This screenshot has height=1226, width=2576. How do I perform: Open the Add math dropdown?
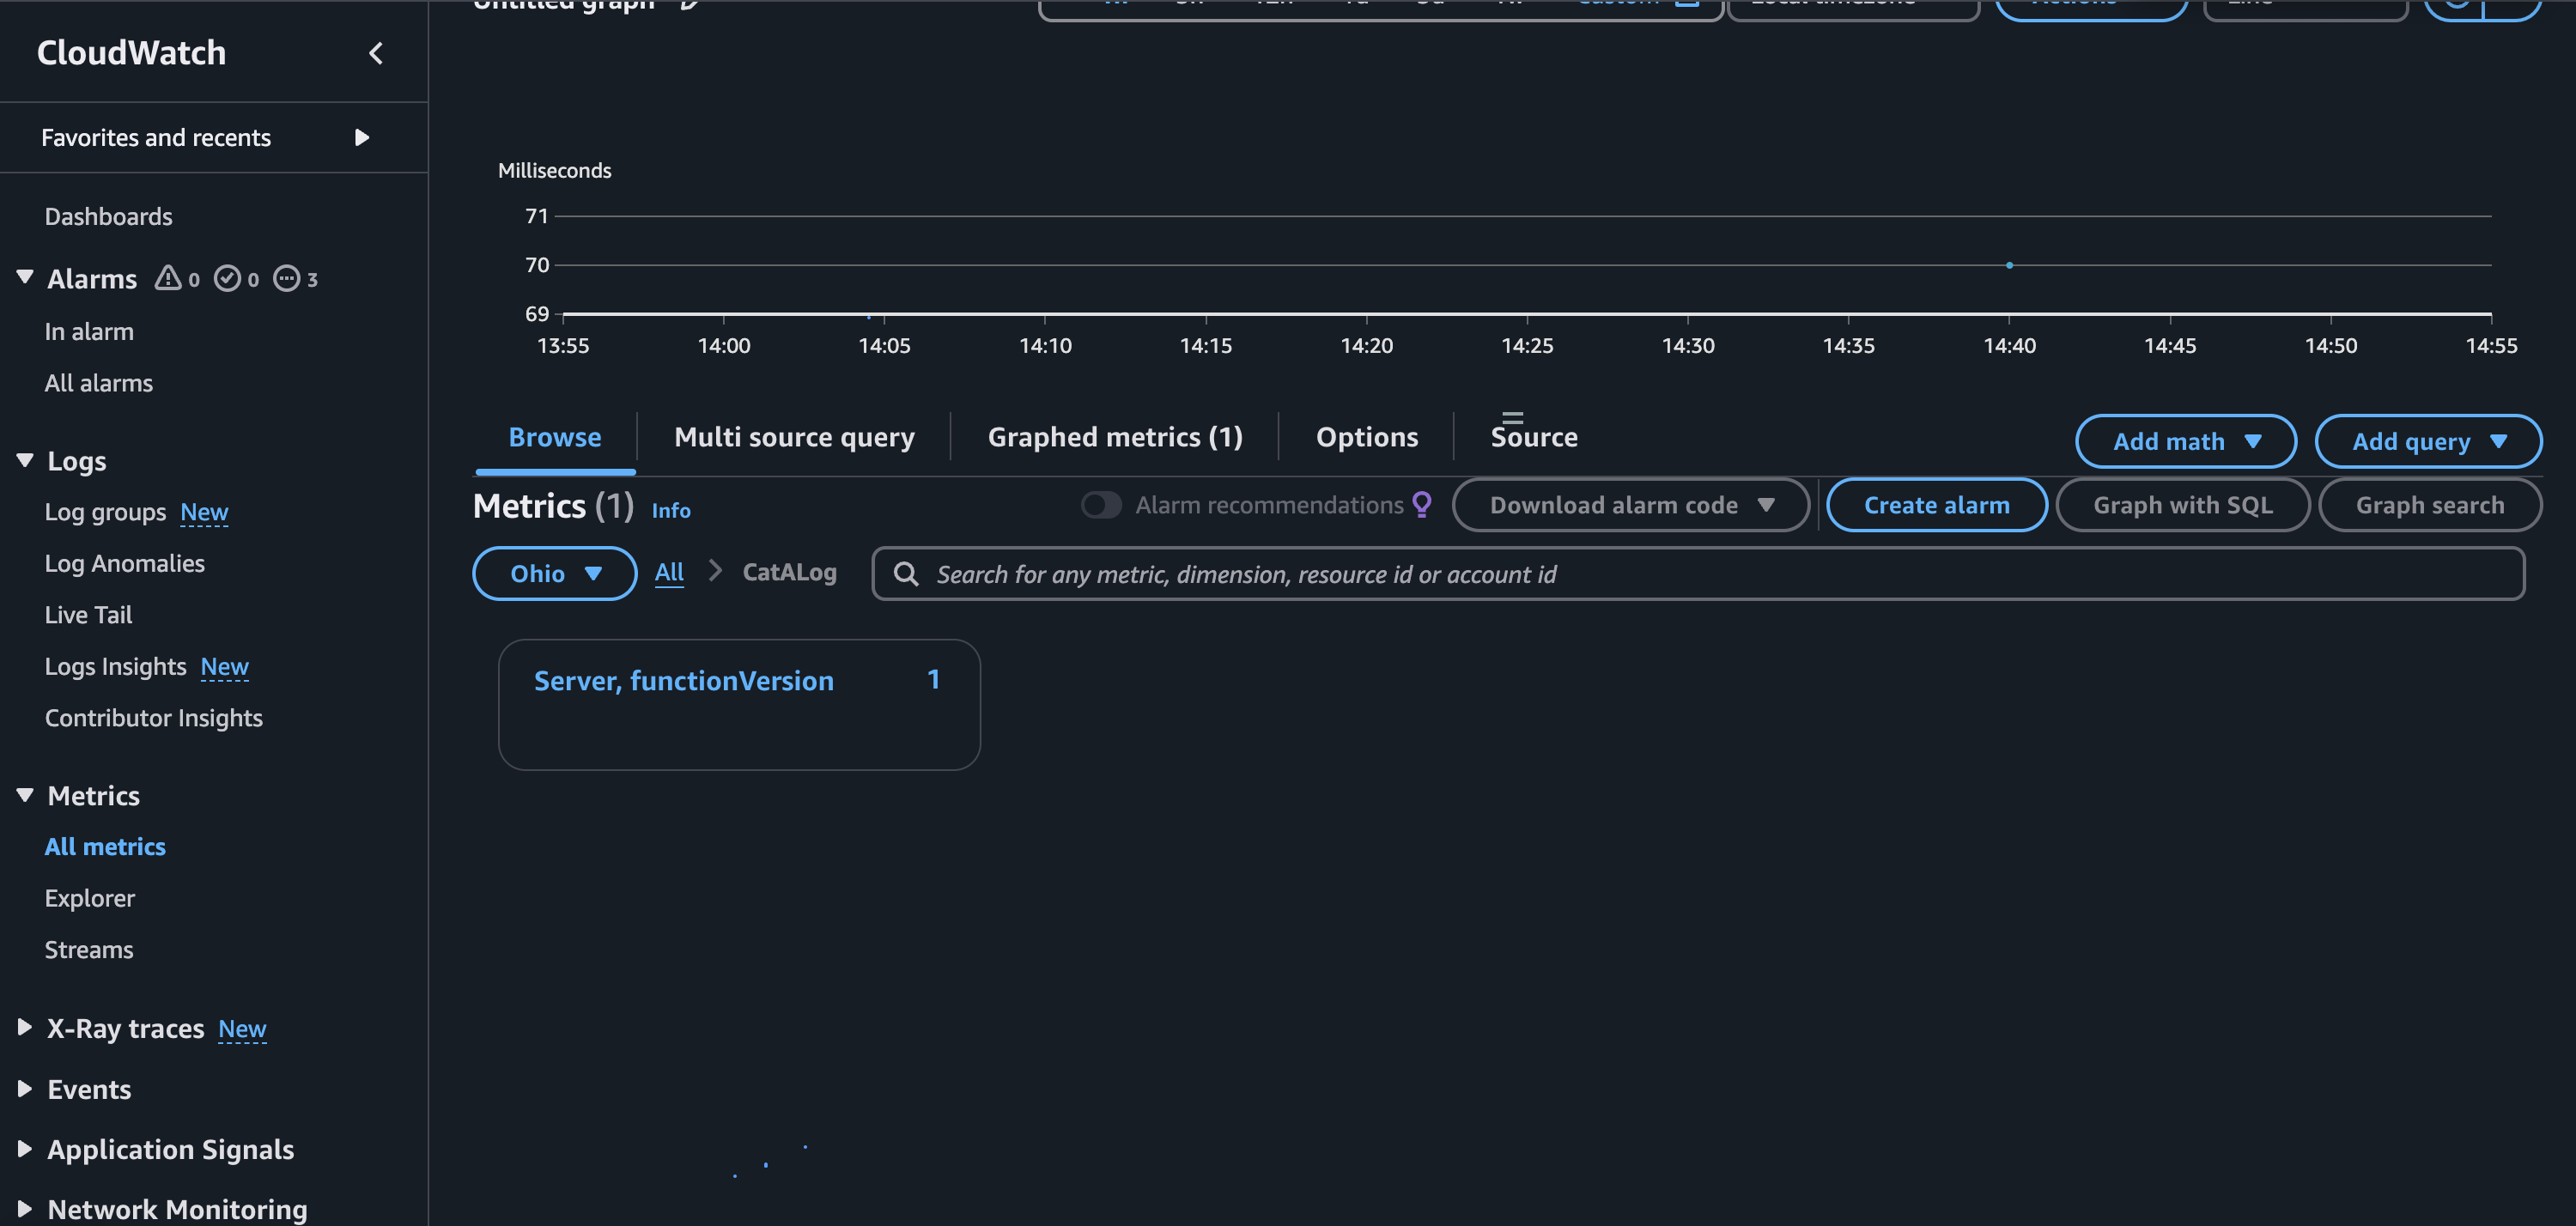click(x=2185, y=441)
